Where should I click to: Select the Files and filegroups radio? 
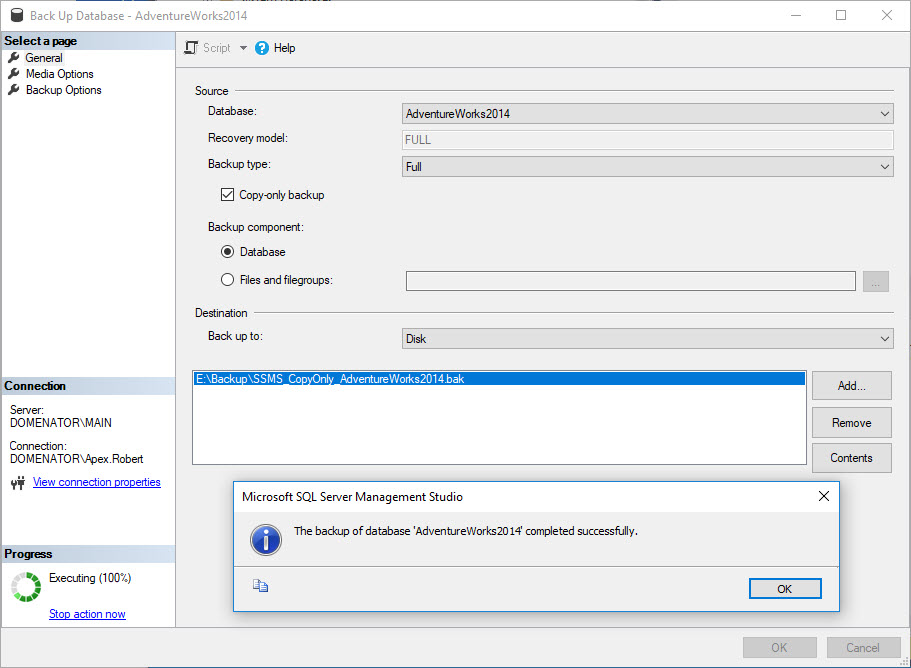click(227, 279)
